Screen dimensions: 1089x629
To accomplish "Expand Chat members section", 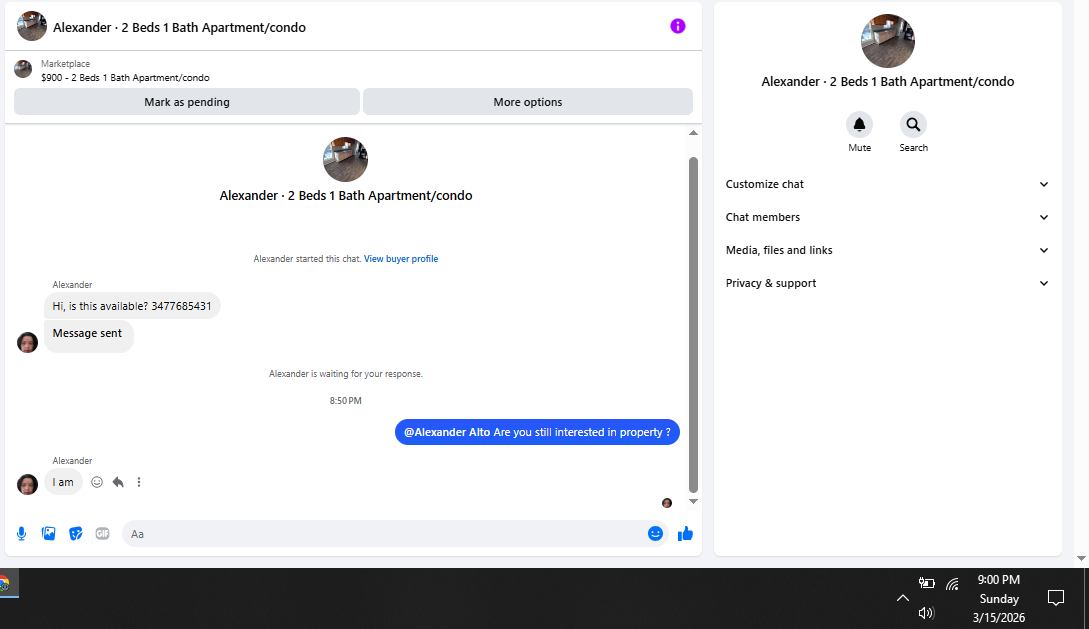I will coord(887,217).
